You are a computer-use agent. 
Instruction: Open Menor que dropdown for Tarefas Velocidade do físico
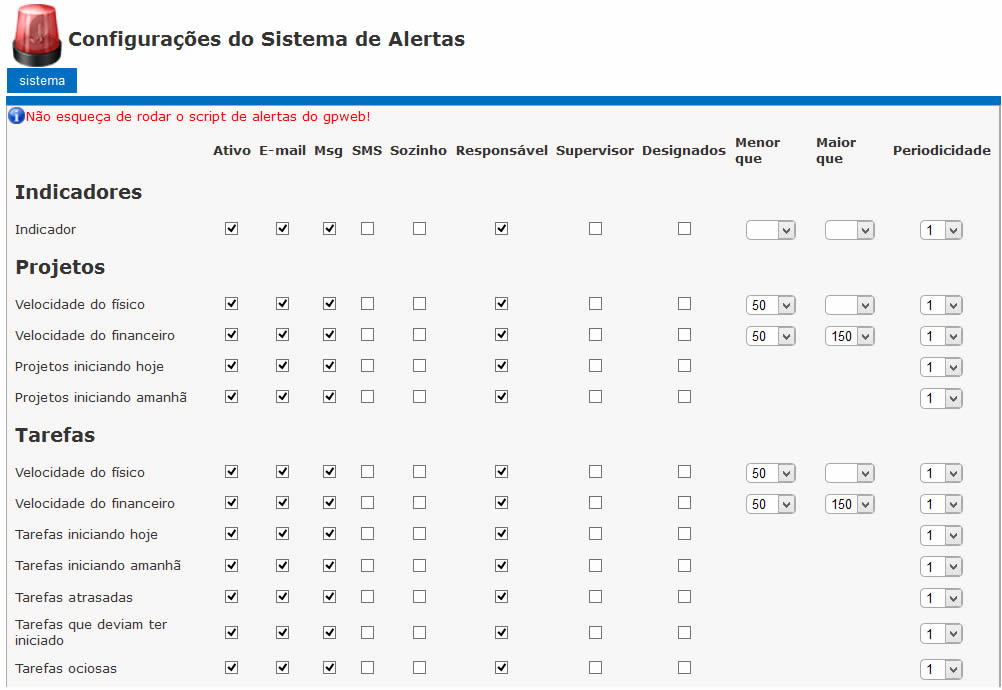[771, 473]
